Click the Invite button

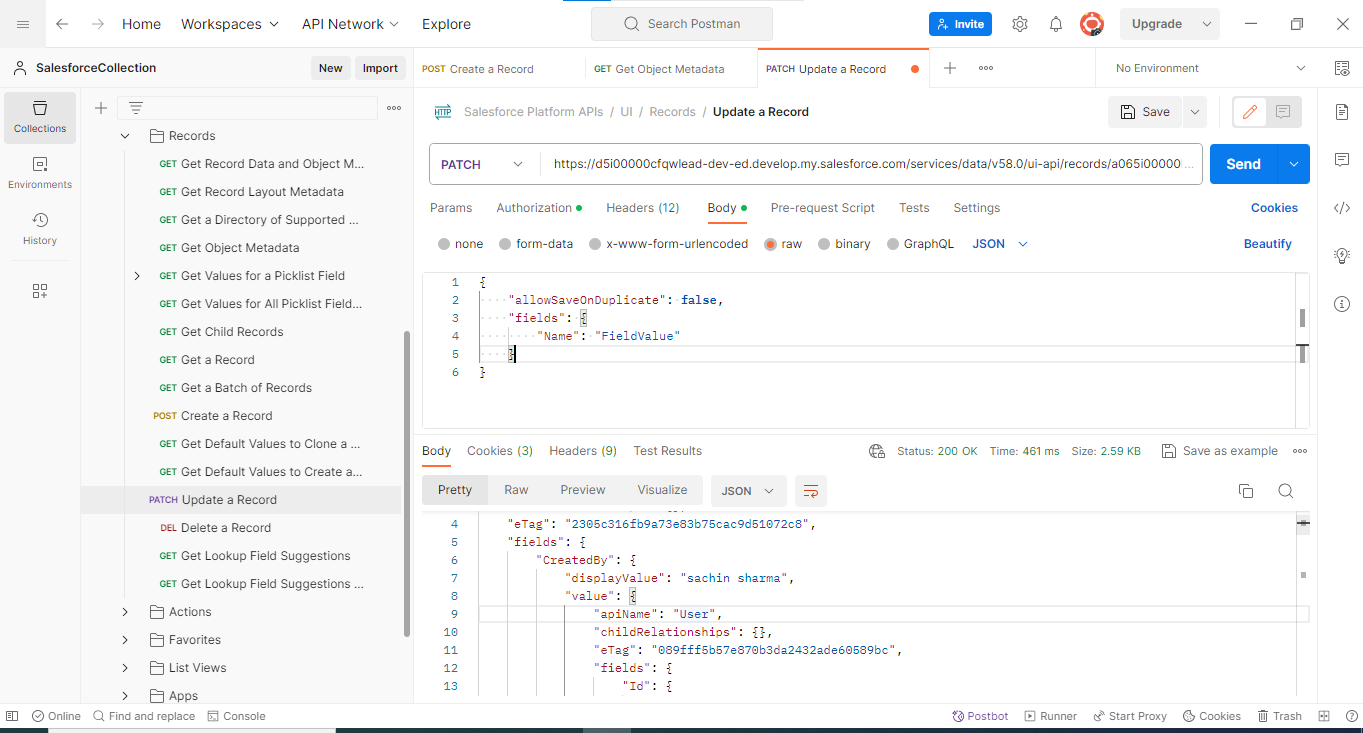click(960, 24)
